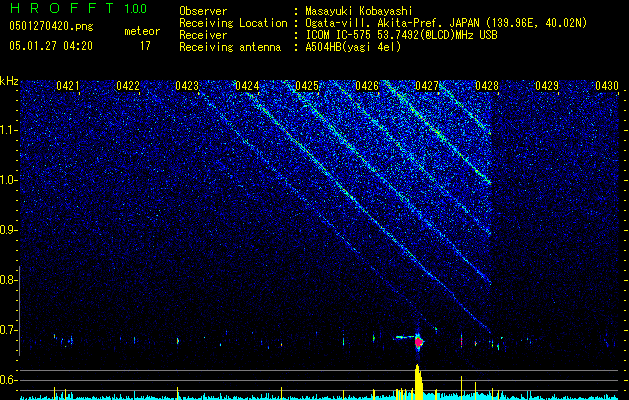Click the 0424 time marker

coord(247,86)
